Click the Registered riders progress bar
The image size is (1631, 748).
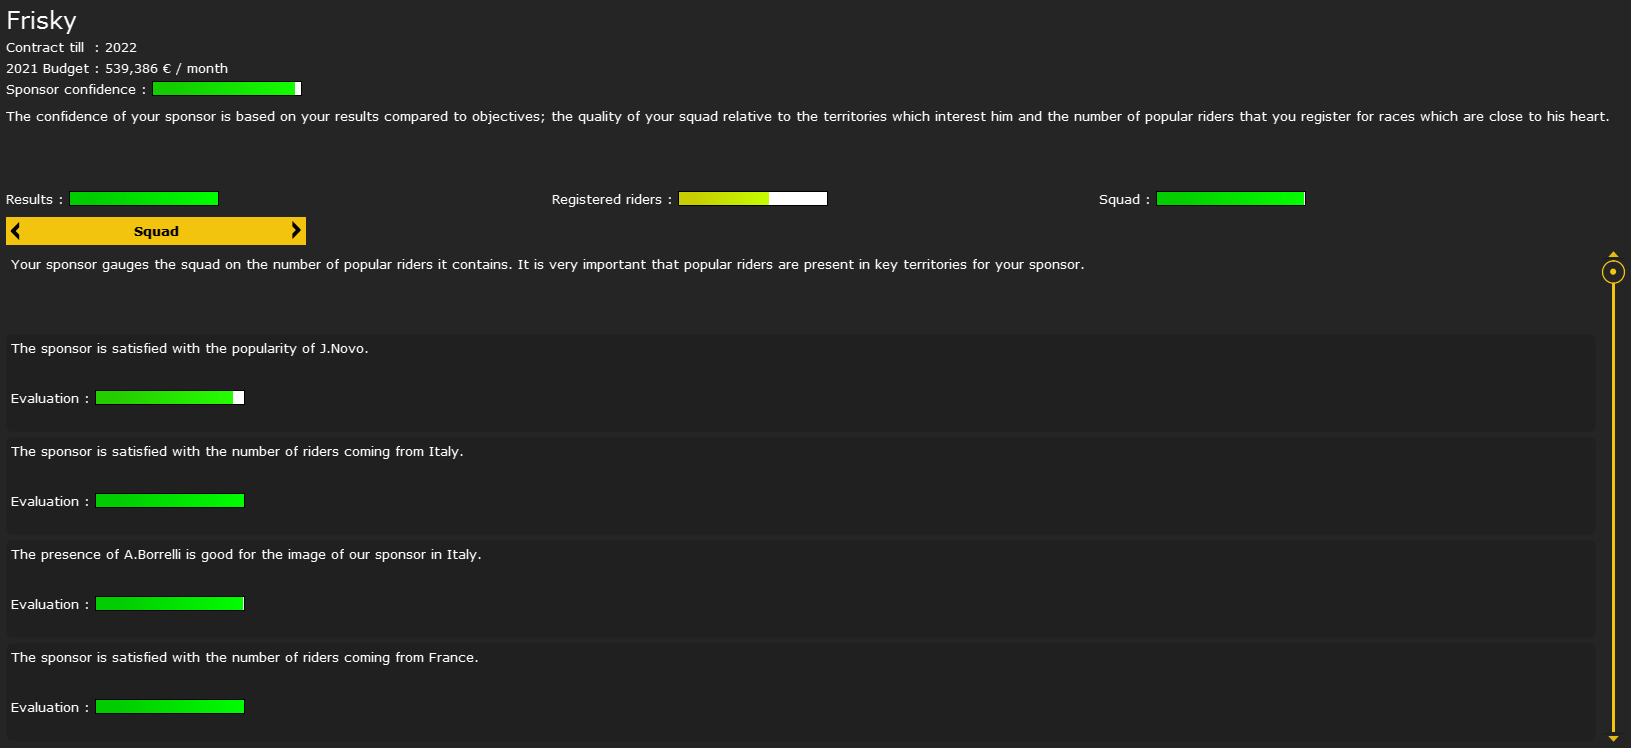[x=753, y=199]
